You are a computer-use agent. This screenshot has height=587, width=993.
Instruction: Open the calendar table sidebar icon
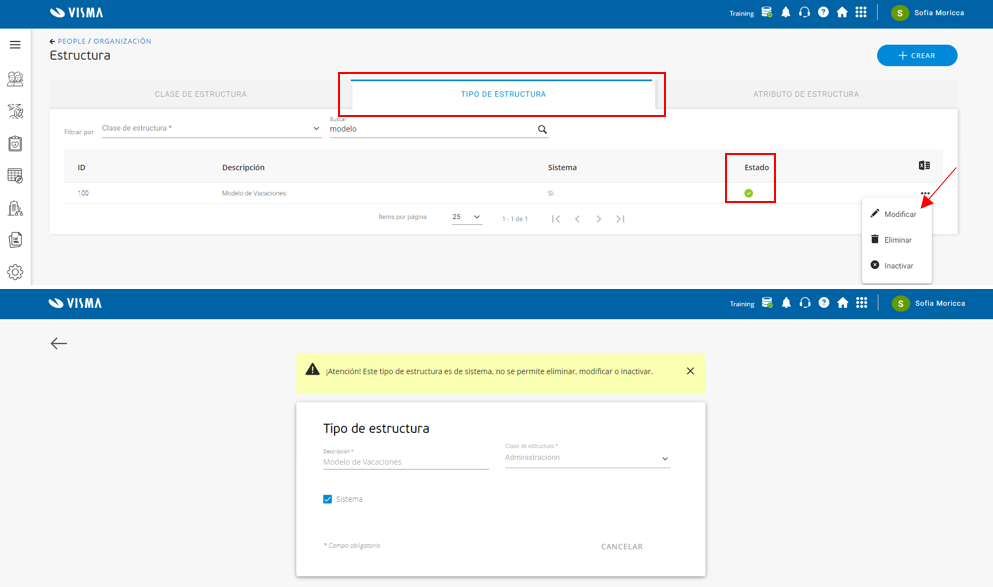pos(15,175)
